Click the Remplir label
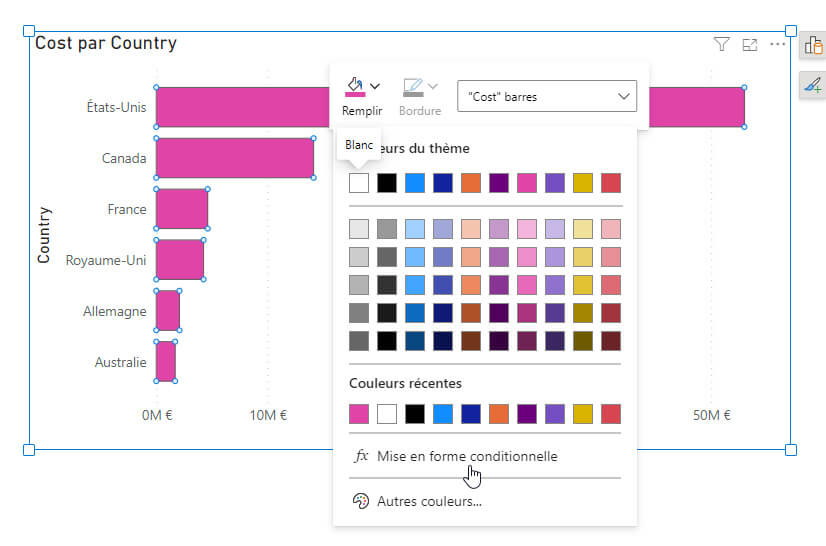The width and height of the screenshot is (826, 546). [x=362, y=111]
